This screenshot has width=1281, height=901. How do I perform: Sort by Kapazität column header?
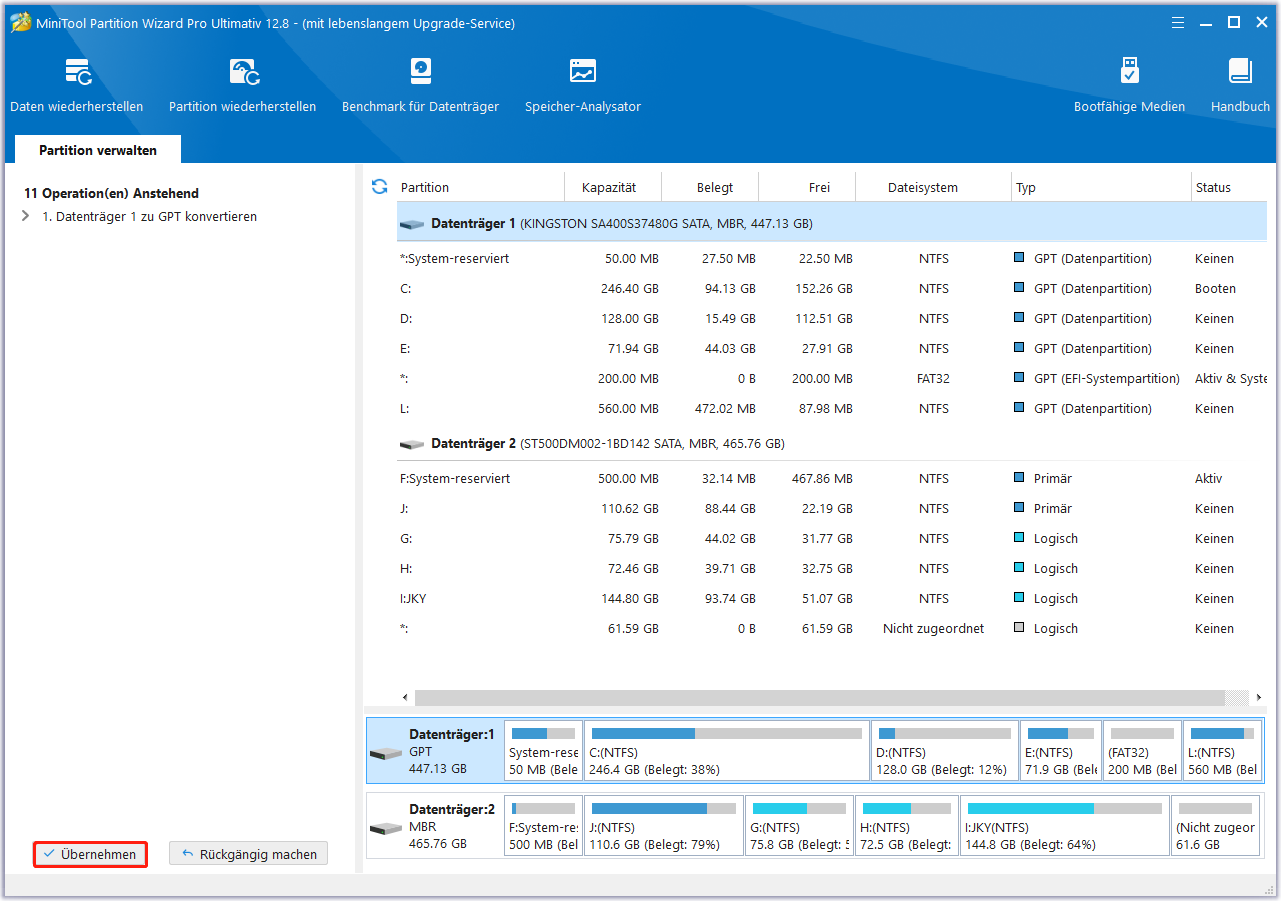(x=608, y=187)
